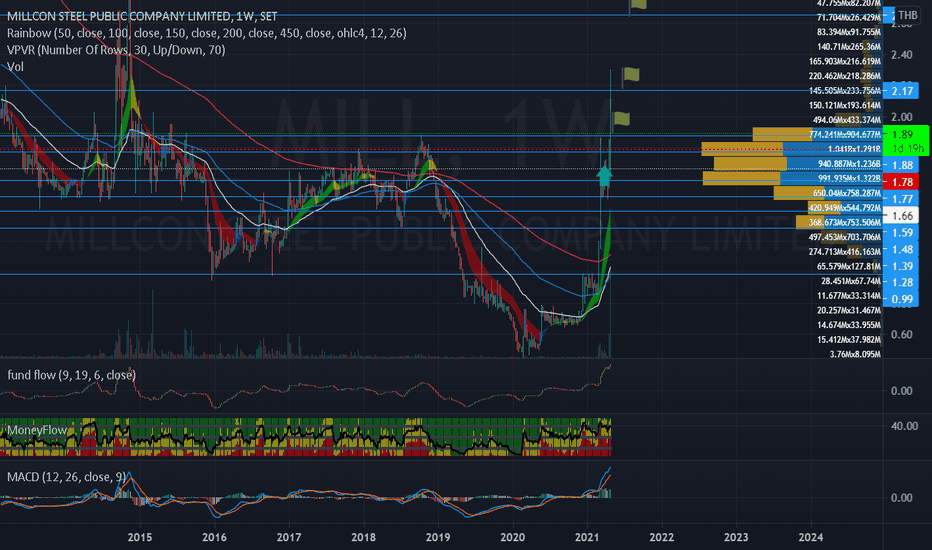Screen dimensions: 932x550
Task: Click volume profile value 274.713Mx416.163M
Action: [845, 252]
